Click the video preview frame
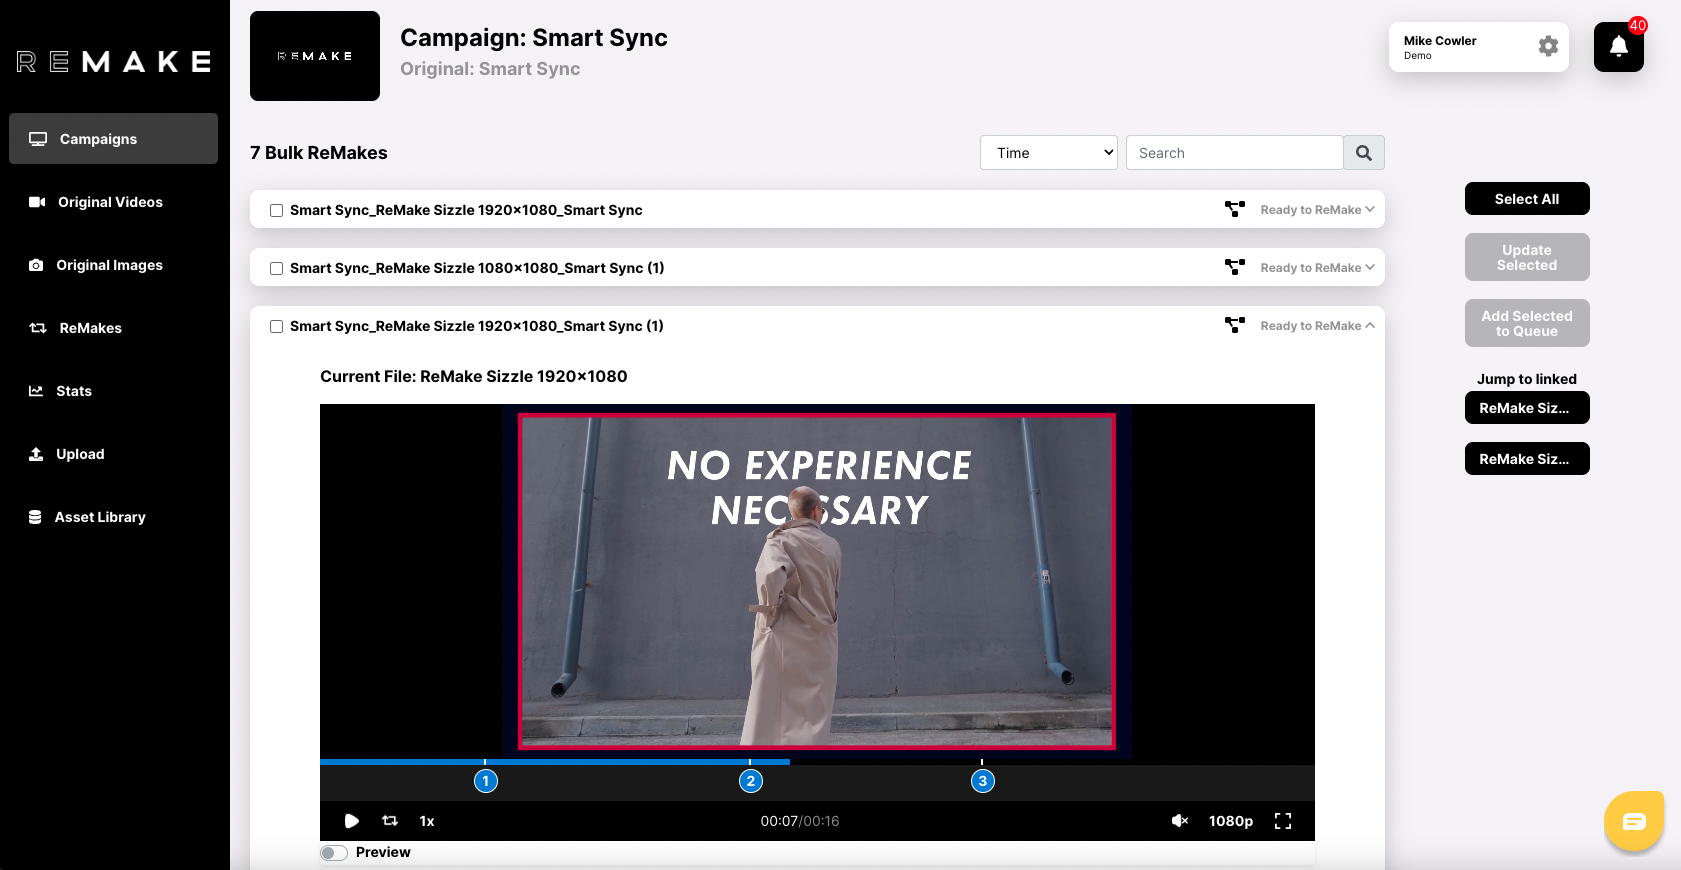Screen dimensions: 1681x870 (817, 581)
